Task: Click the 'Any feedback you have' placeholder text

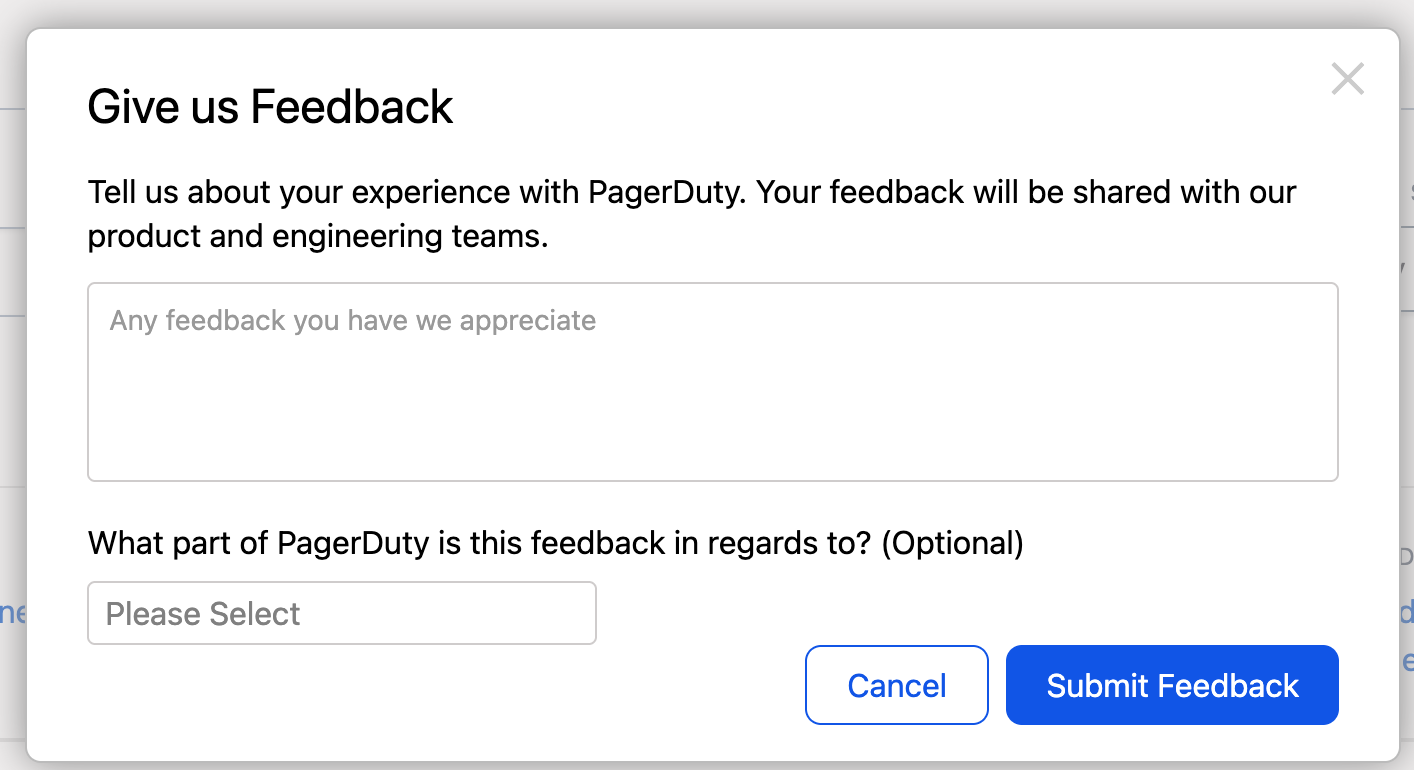Action: [x=352, y=321]
